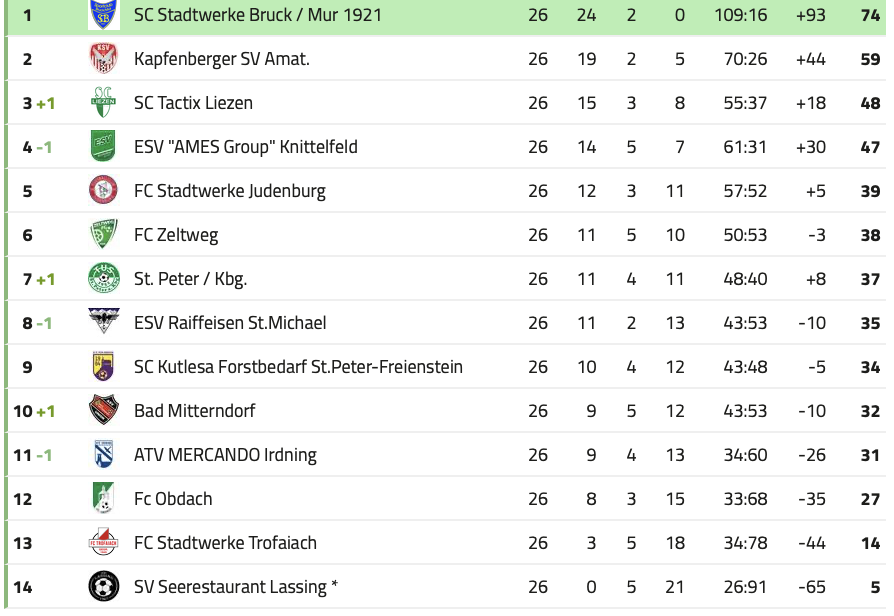Click the Bad Mitterndorf shield logo
Image resolution: width=894 pixels, height=616 pixels.
104,410
